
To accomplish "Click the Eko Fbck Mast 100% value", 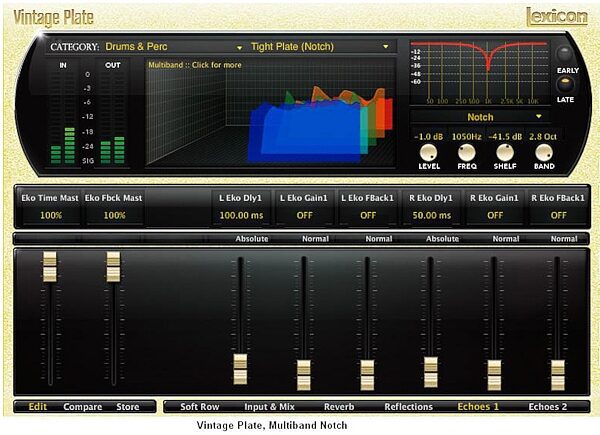I will click(114, 215).
